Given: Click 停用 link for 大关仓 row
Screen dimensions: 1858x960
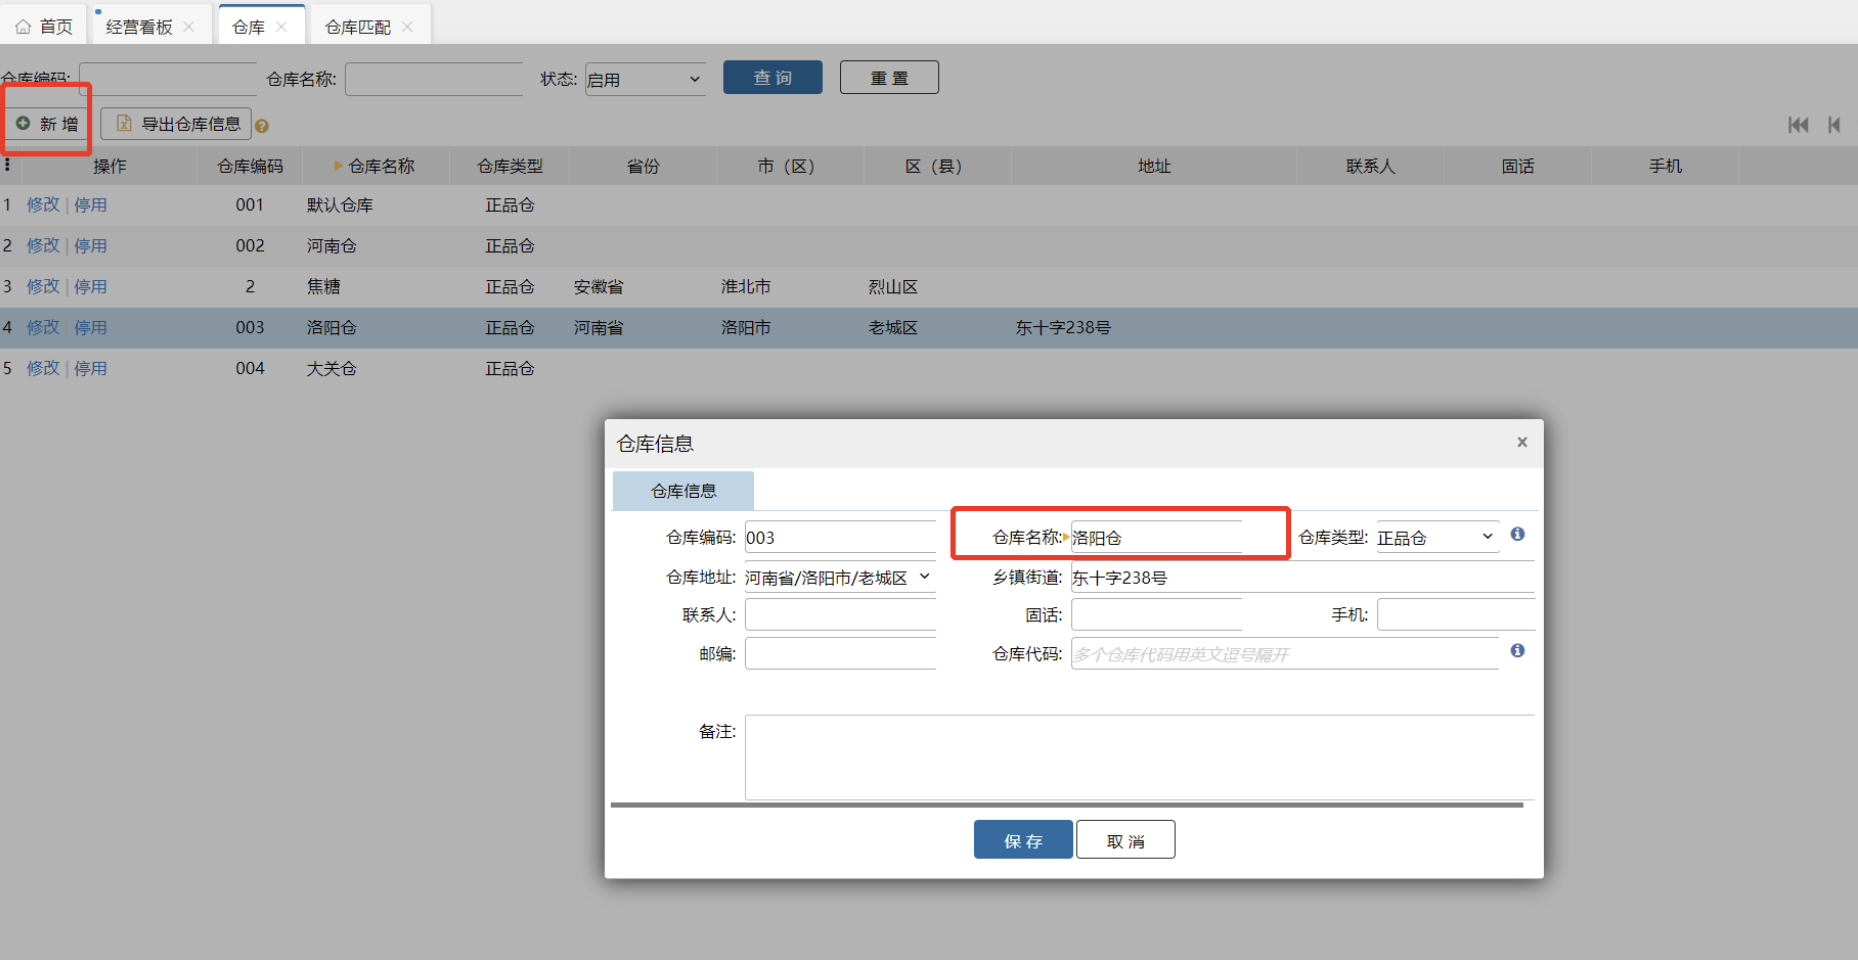Looking at the screenshot, I should coord(90,369).
